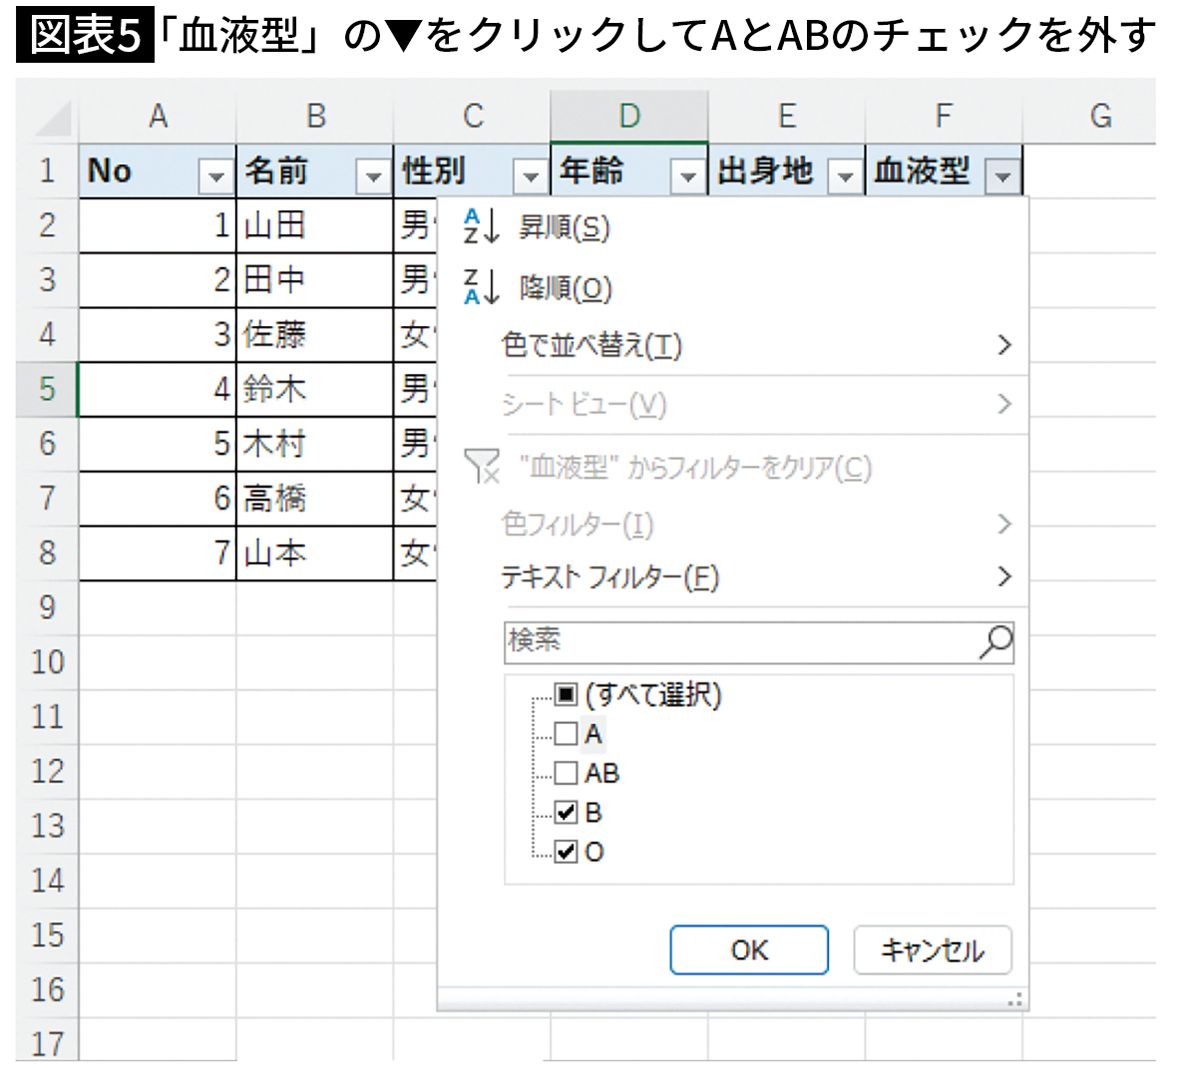1180x1077 pixels.
Task: Click the clear filter funnel icon
Action: click(482, 467)
